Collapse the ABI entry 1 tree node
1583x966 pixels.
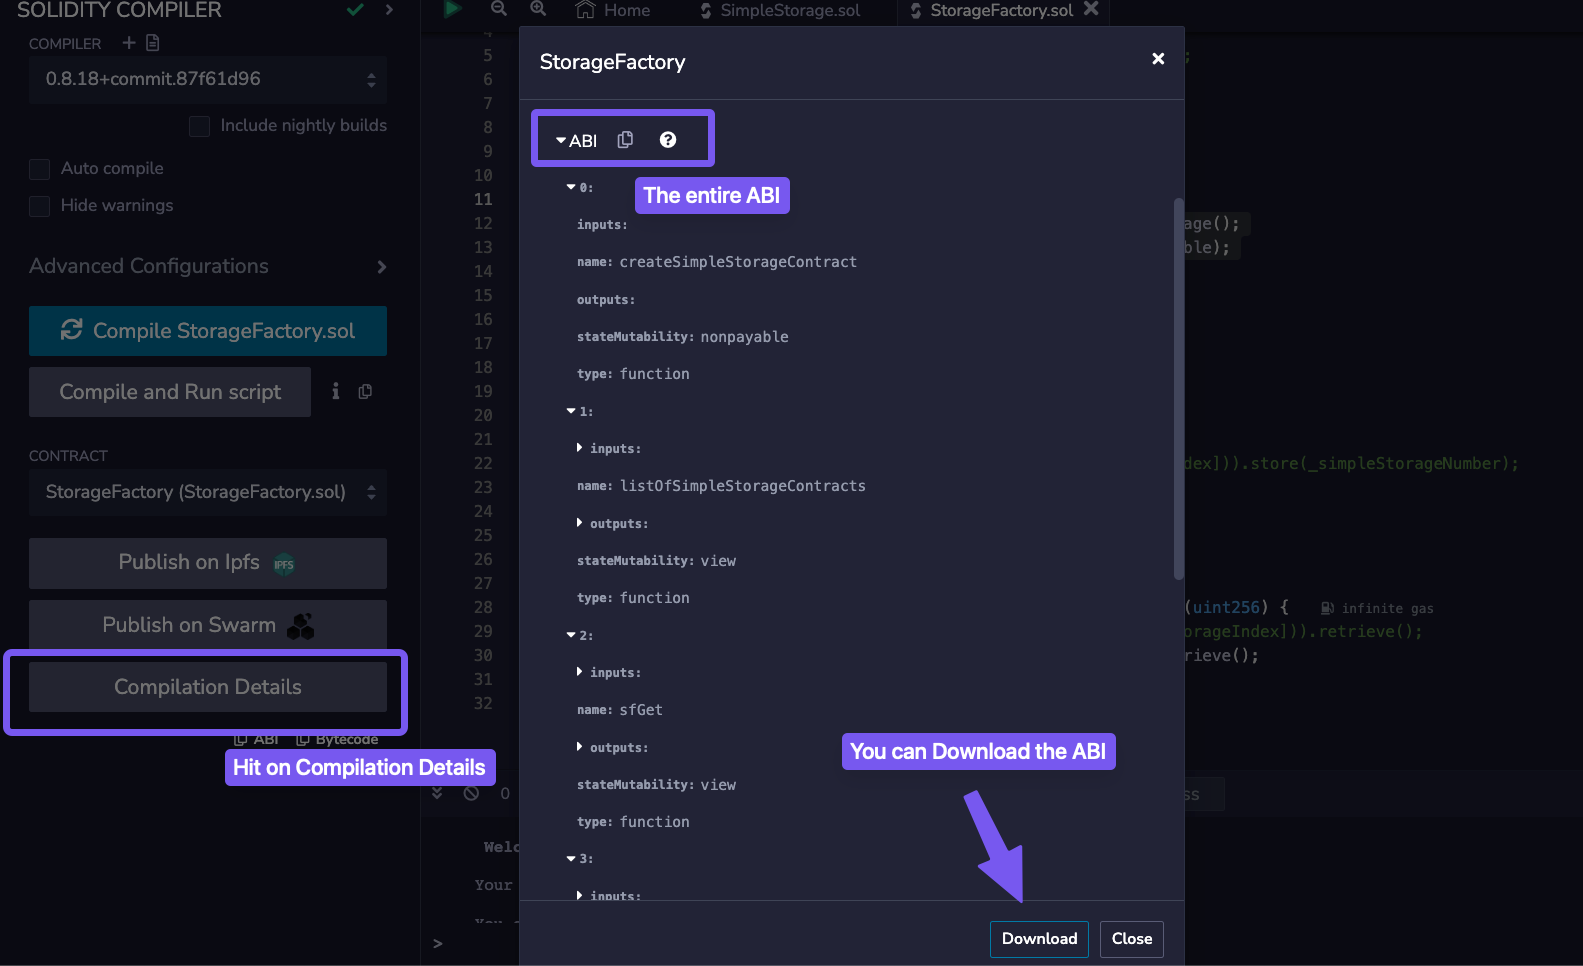tap(571, 411)
